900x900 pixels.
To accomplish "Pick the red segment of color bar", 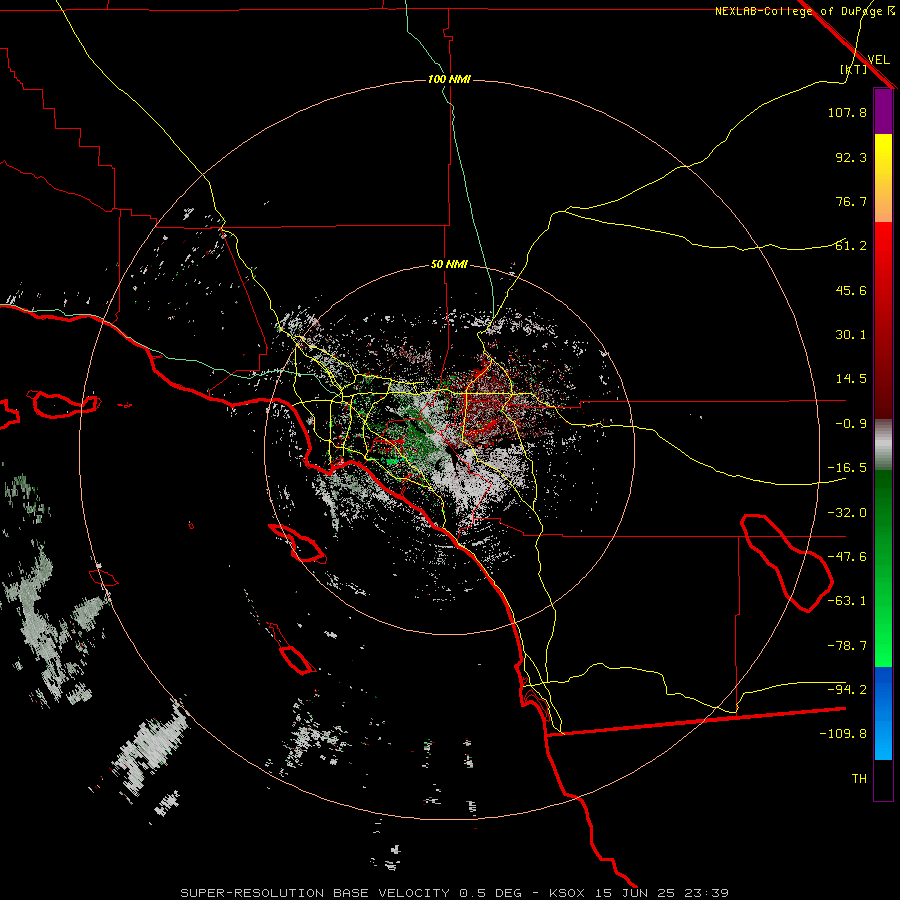I will 883,320.
